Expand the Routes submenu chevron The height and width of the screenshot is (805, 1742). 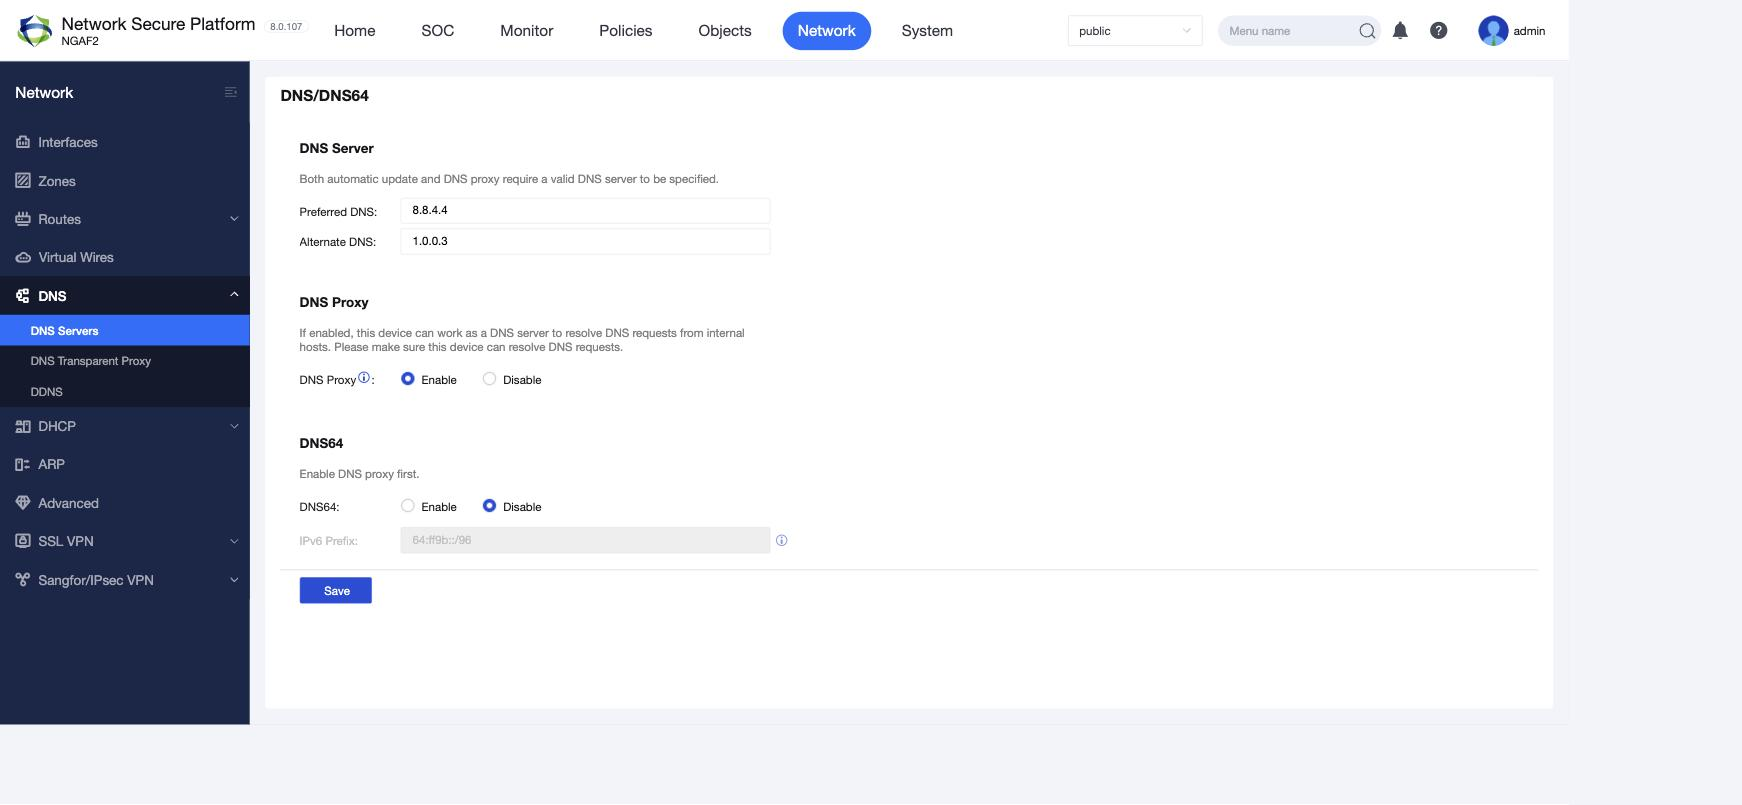234,219
